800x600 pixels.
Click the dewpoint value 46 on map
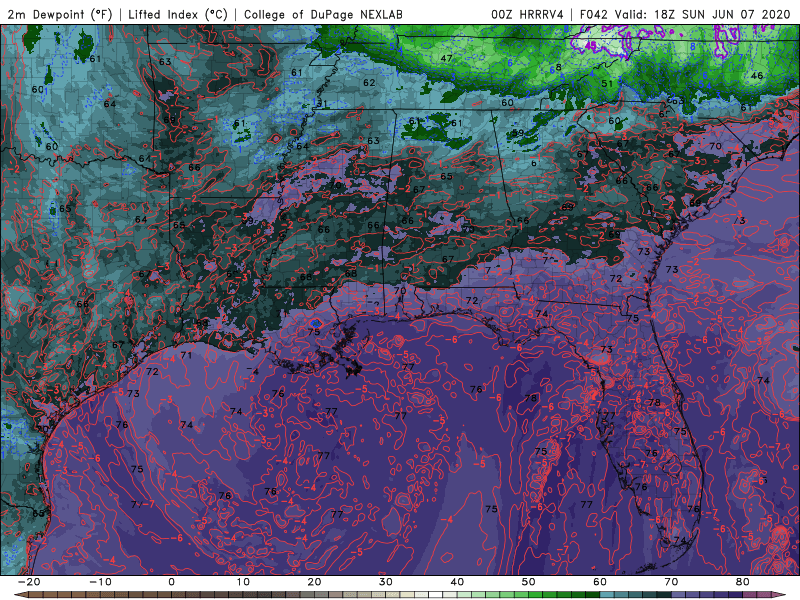[x=757, y=76]
